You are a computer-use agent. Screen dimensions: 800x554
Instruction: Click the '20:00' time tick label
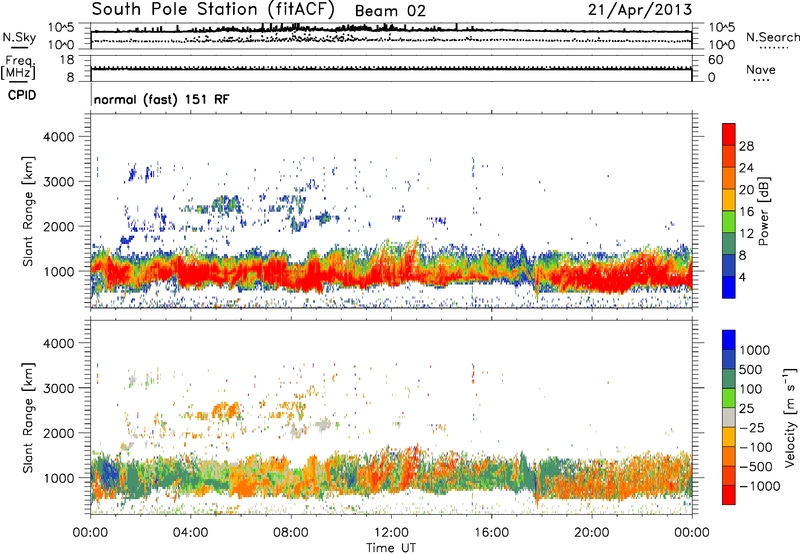(591, 533)
